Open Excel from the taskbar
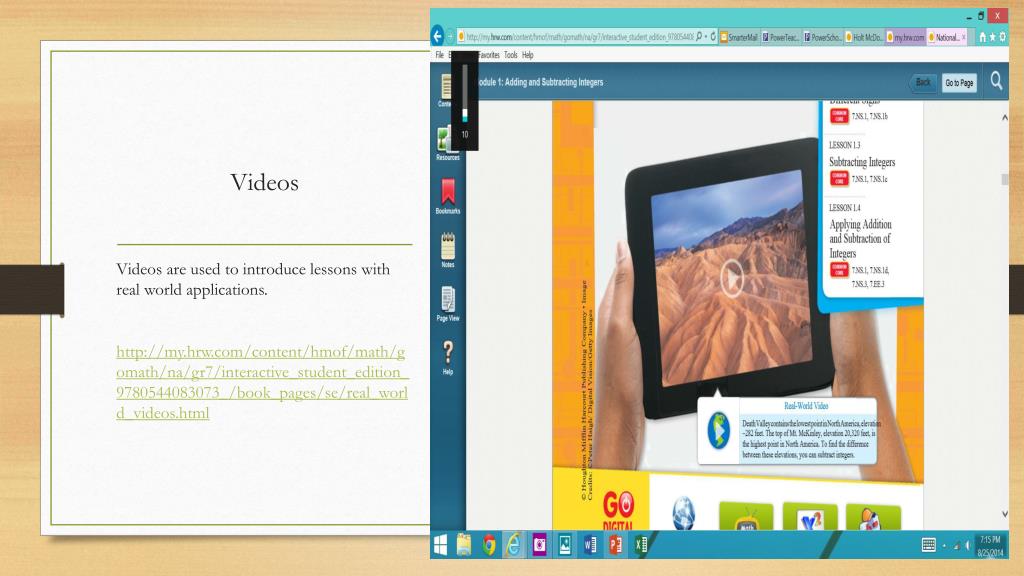This screenshot has width=1024, height=576. (x=641, y=545)
